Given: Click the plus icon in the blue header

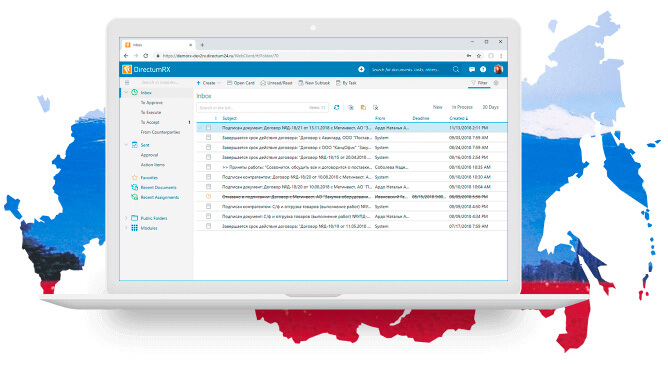Looking at the screenshot, I should point(361,69).
